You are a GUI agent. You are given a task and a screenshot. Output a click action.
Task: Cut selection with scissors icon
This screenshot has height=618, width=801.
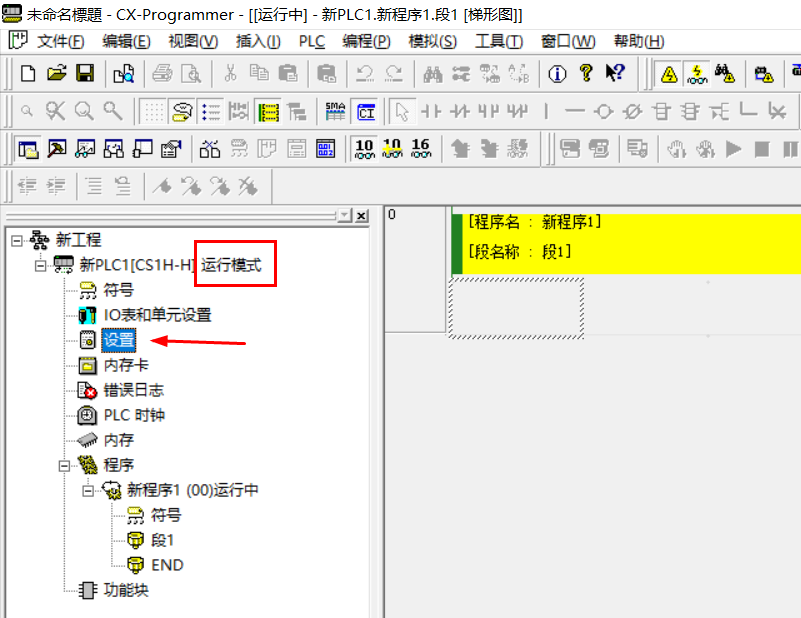(230, 74)
